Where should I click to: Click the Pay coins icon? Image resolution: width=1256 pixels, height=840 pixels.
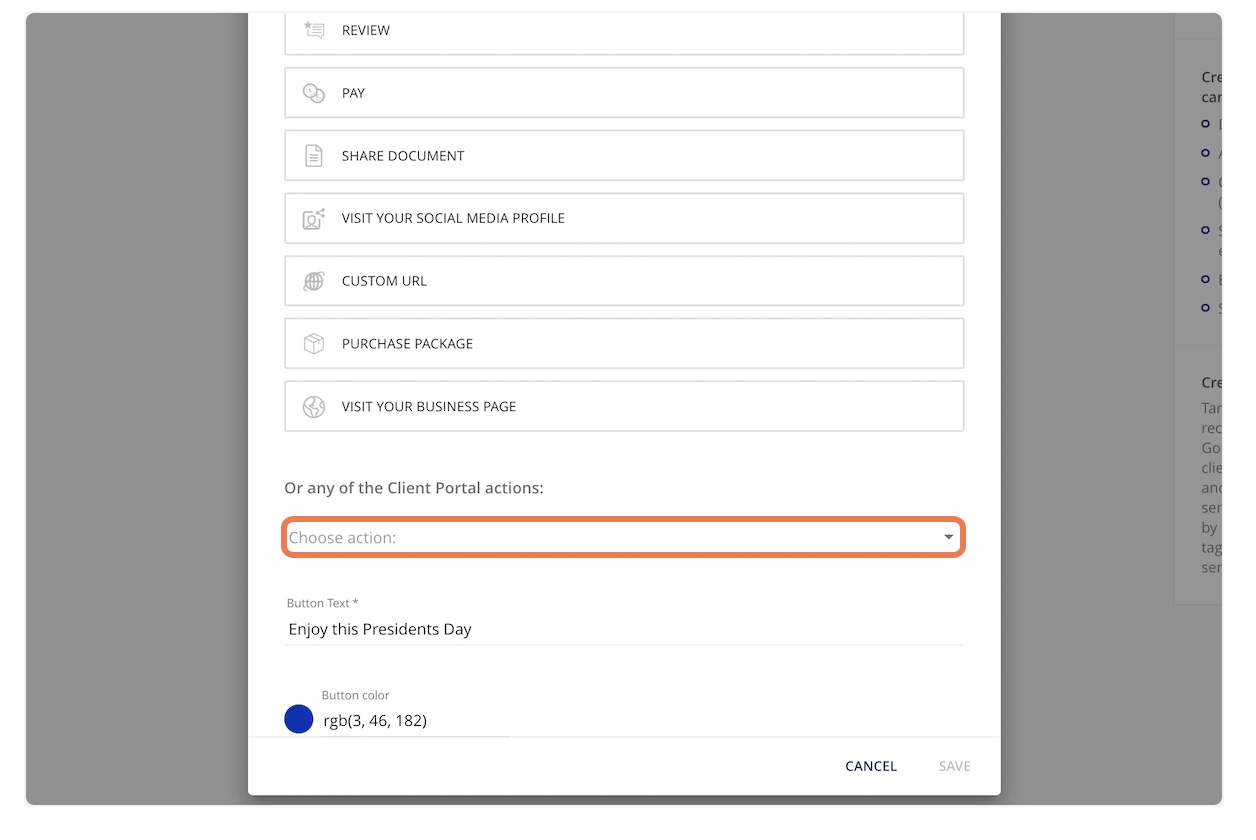(314, 93)
